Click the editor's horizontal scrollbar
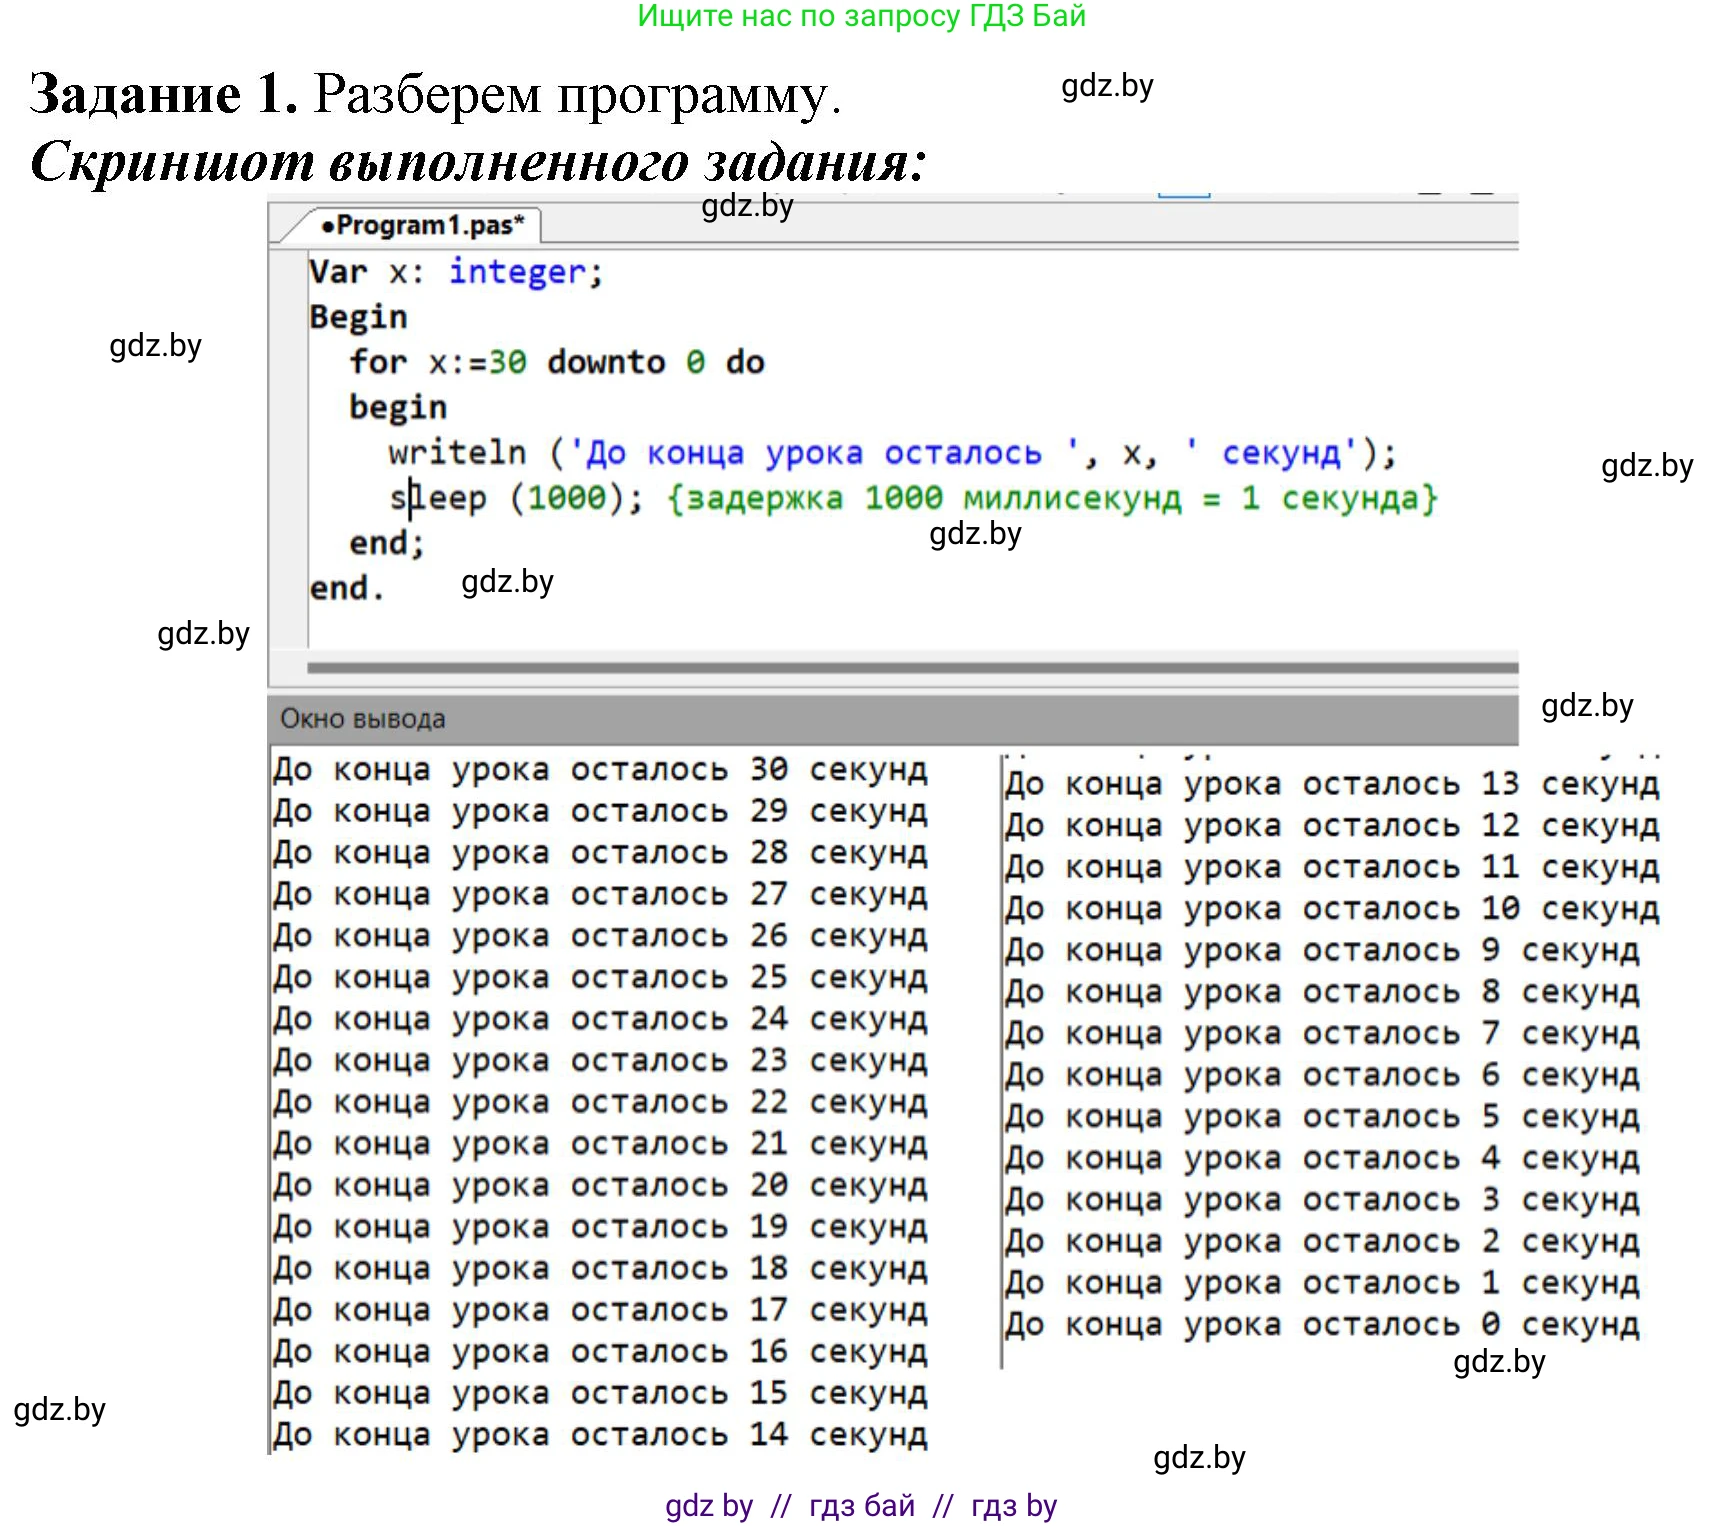Viewport: 1726px width, 1526px height. point(910,667)
